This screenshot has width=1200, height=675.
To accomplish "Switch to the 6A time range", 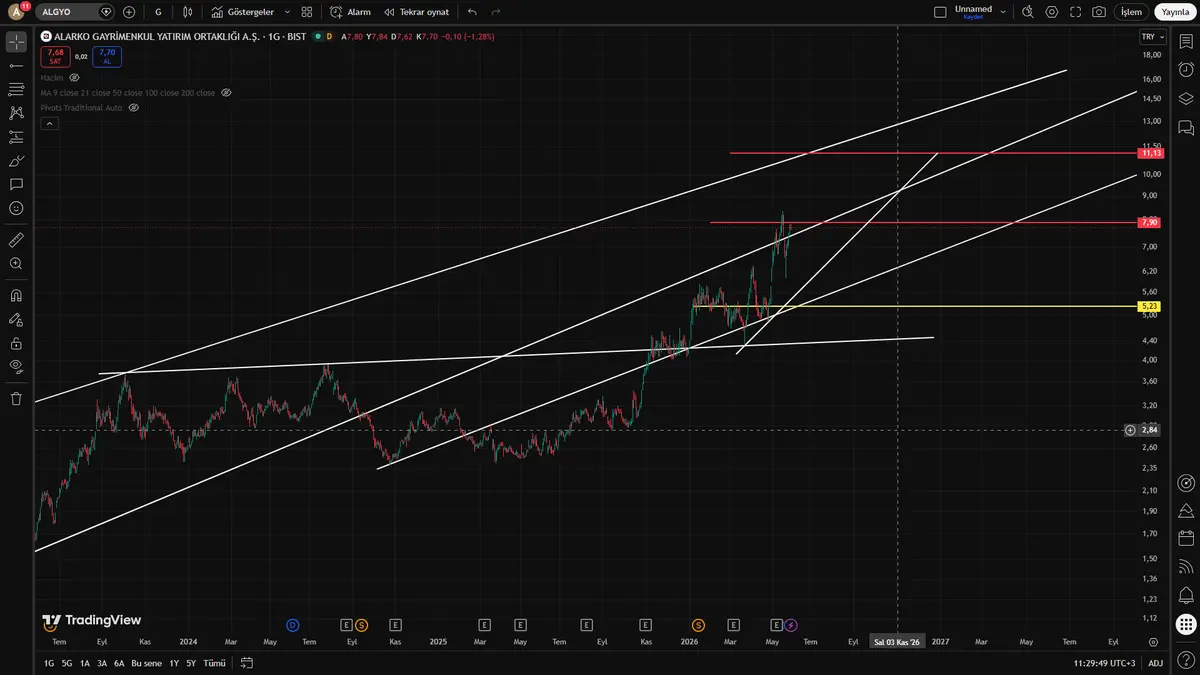I will [x=119, y=663].
